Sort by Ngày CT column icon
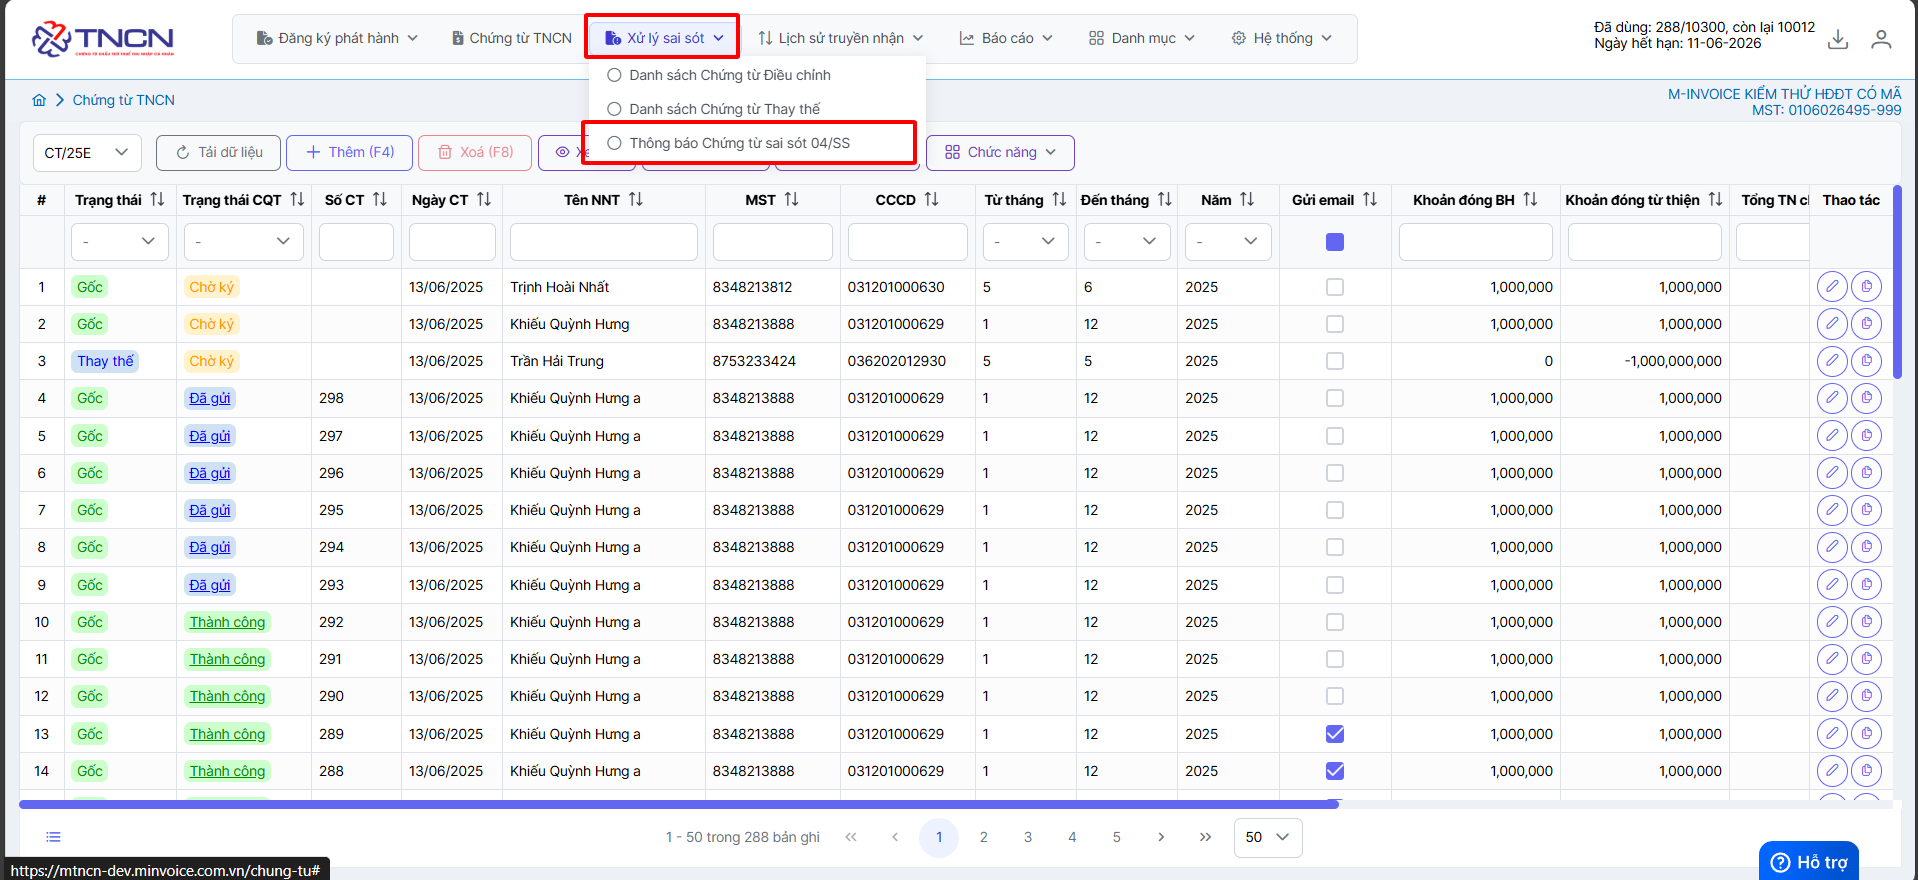Viewport: 1918px width, 880px height. click(x=484, y=200)
